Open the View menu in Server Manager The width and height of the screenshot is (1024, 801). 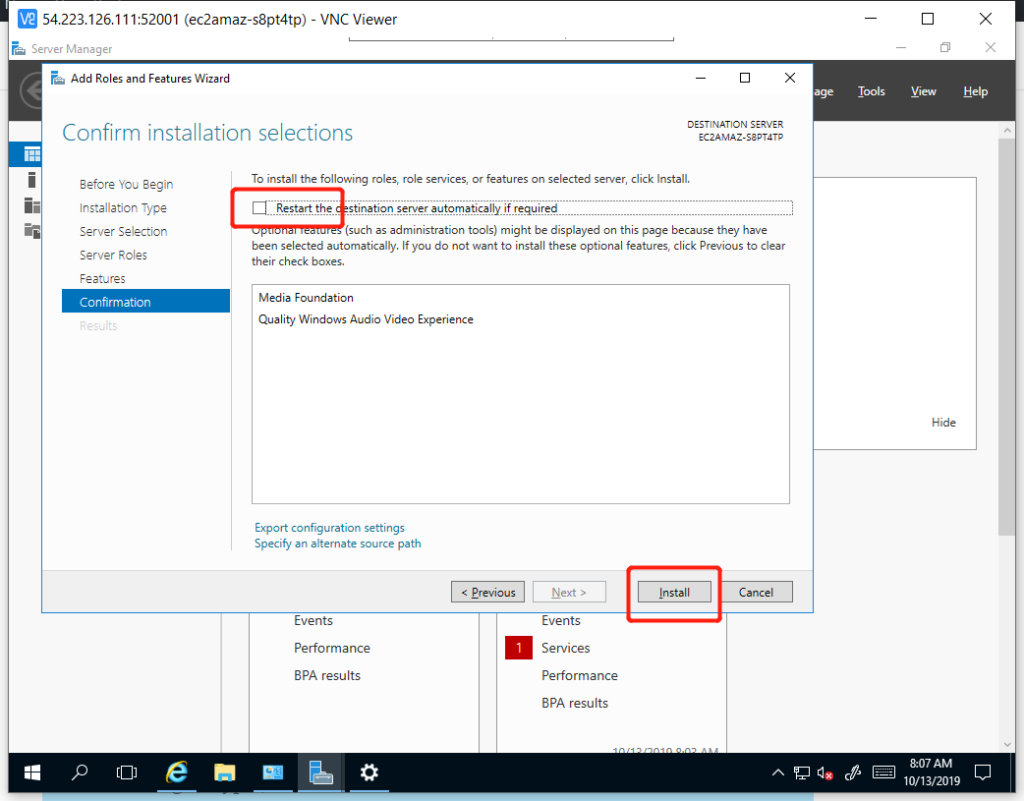[x=923, y=91]
